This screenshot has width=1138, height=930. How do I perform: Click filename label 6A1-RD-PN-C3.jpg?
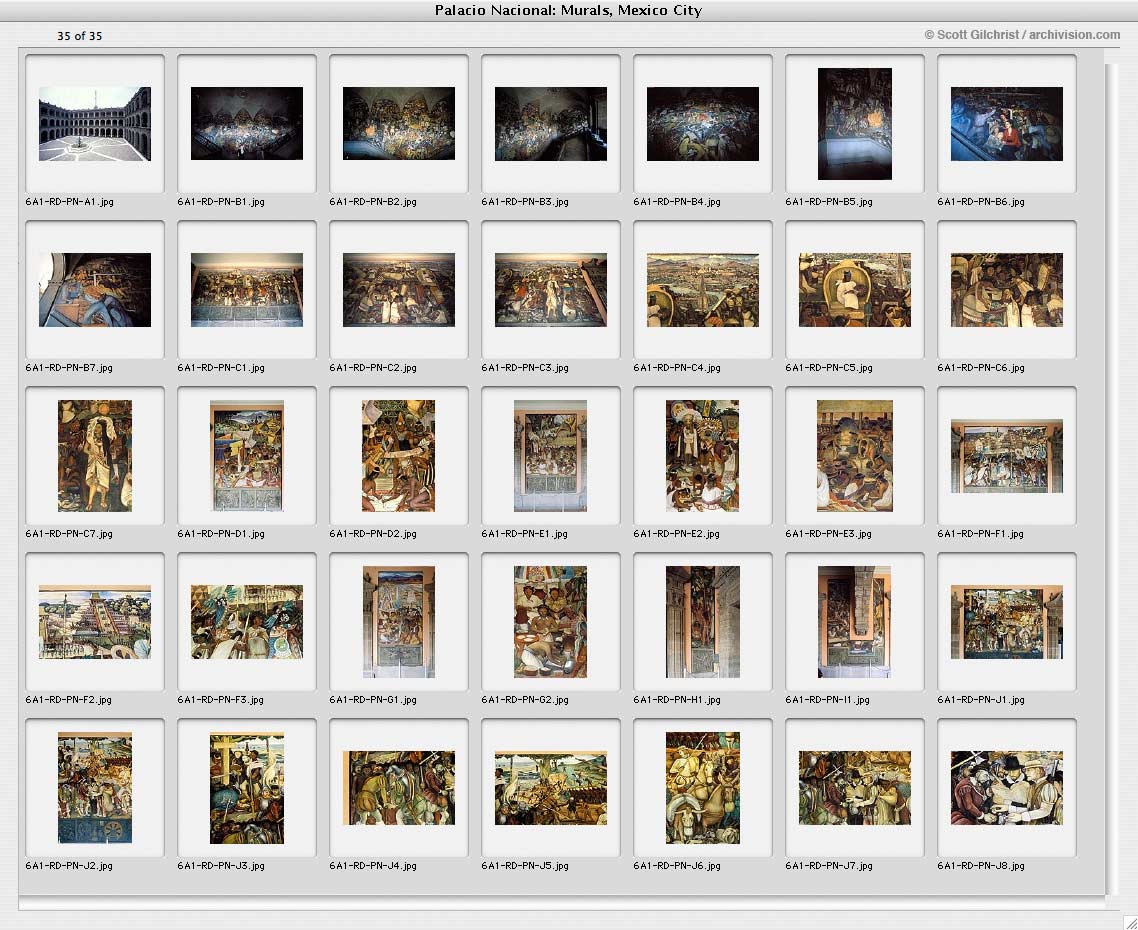pos(525,368)
